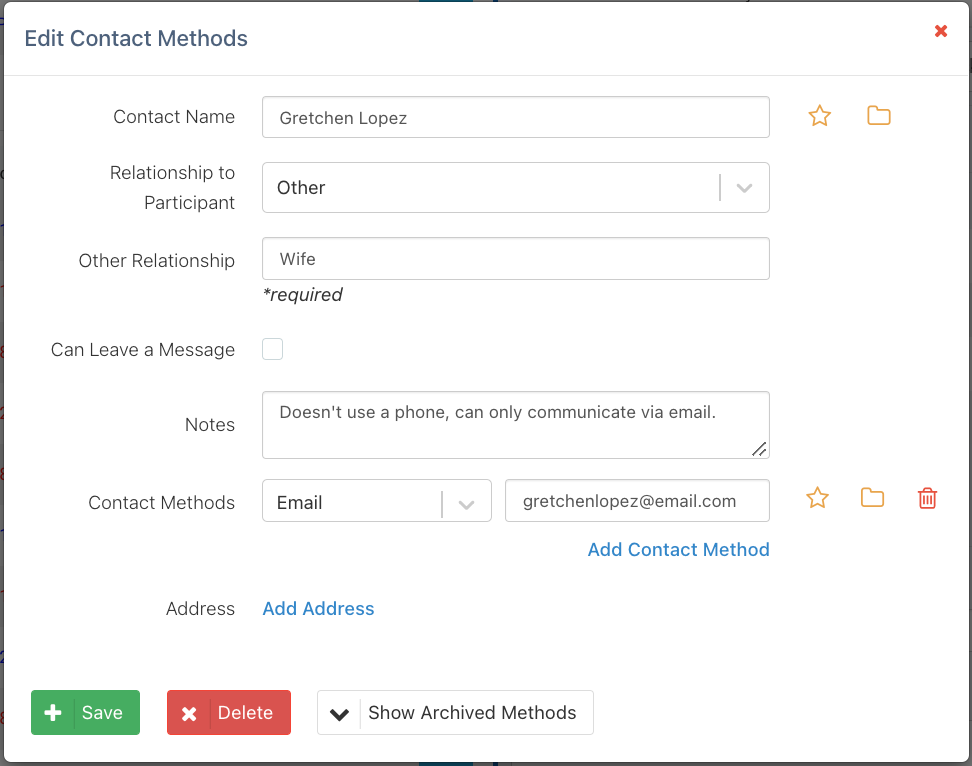Close the Edit Contact Methods dialog
The image size is (972, 766).
940,31
